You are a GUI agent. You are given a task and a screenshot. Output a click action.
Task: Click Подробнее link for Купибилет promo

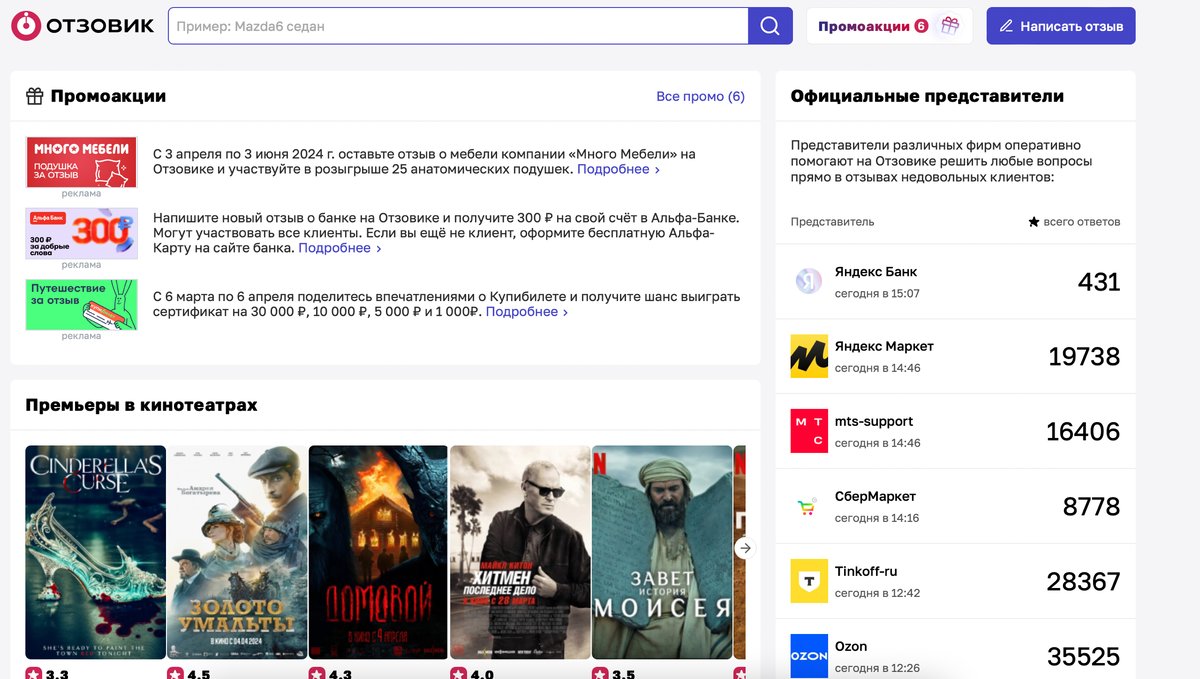coord(527,312)
